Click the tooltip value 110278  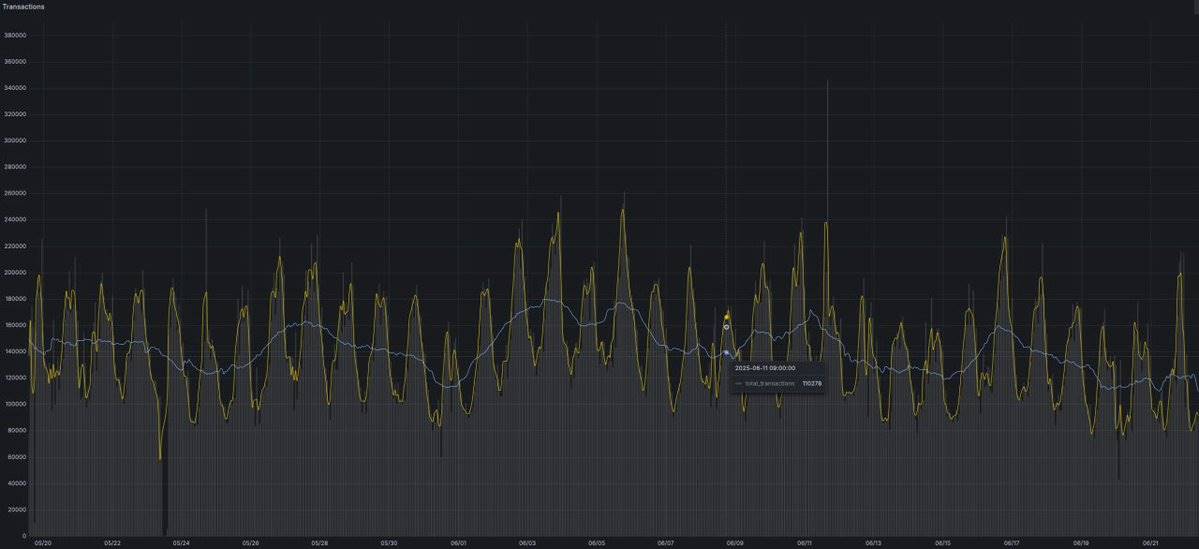[x=811, y=383]
